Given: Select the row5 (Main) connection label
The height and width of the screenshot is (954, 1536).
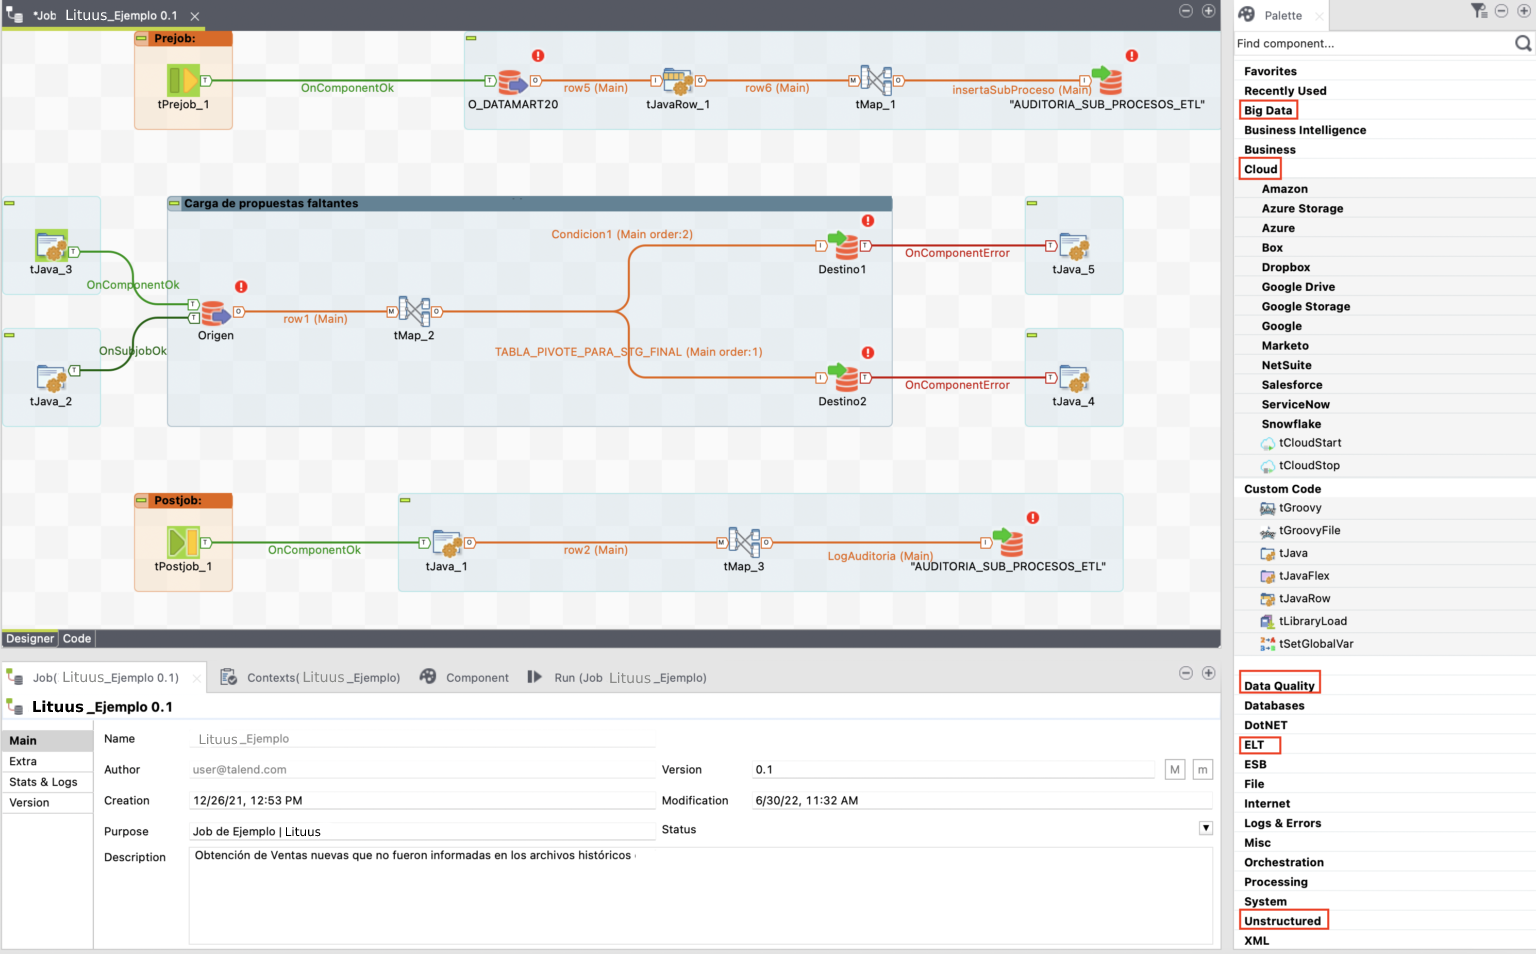Looking at the screenshot, I should pyautogui.click(x=596, y=88).
